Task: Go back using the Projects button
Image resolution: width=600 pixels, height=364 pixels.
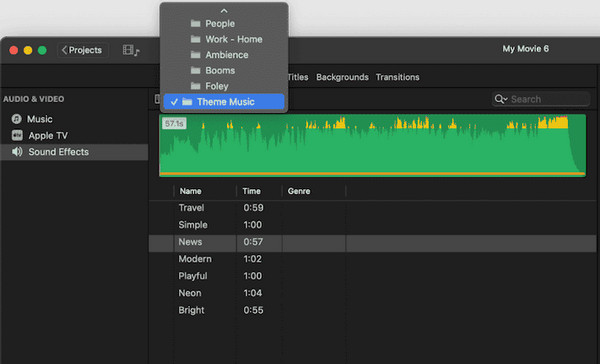Action: point(82,50)
